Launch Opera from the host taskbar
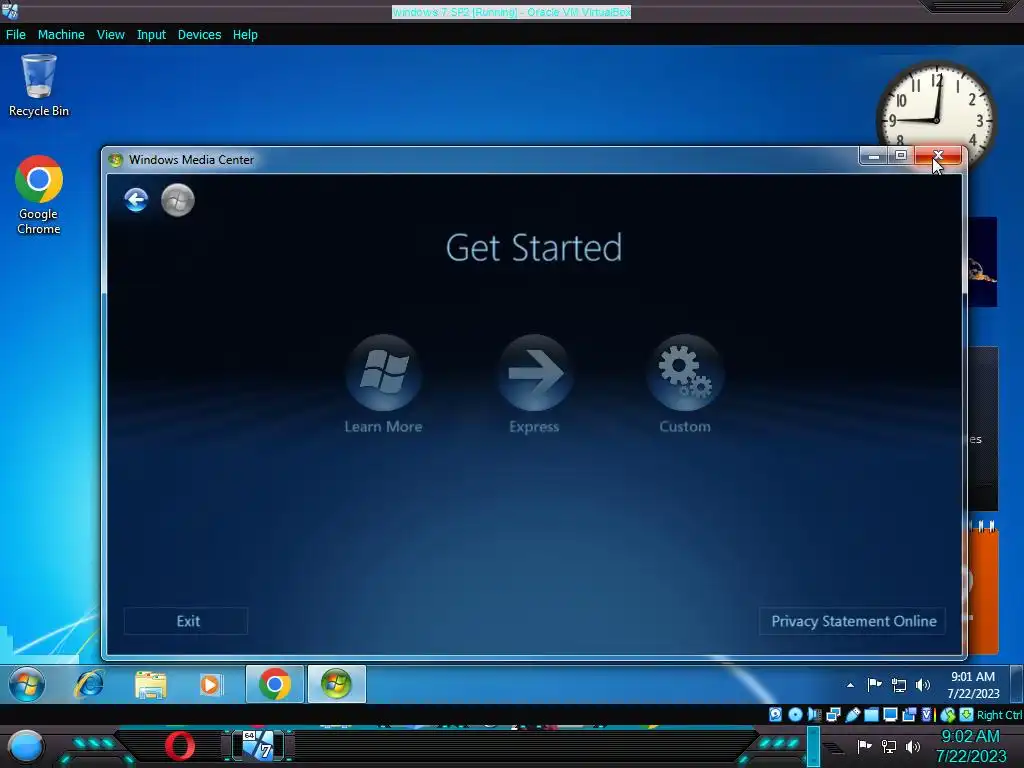This screenshot has width=1024, height=768. [x=179, y=746]
